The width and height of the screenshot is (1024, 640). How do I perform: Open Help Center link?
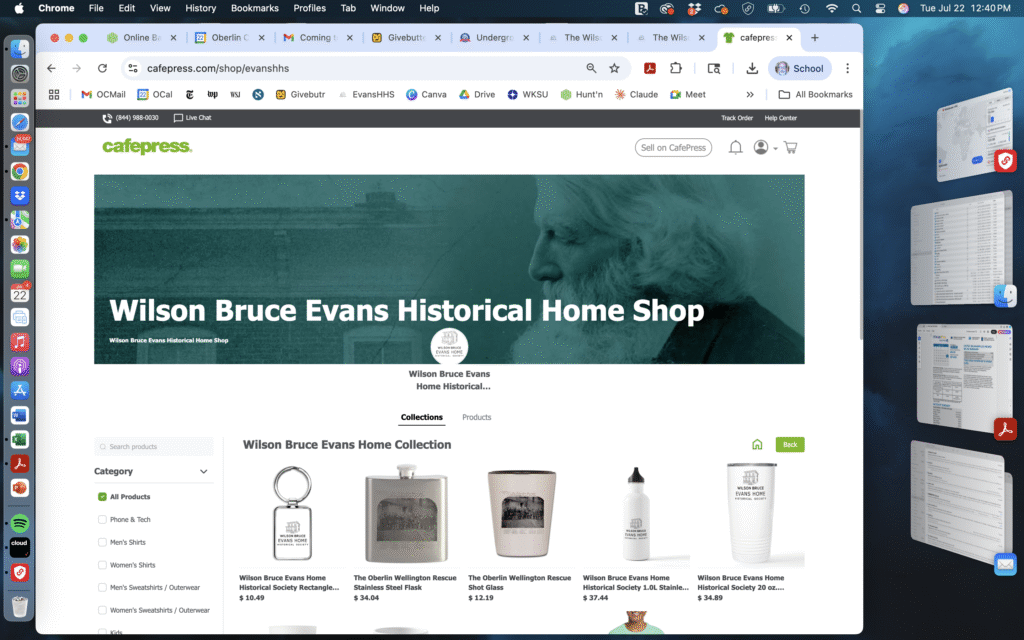click(780, 118)
